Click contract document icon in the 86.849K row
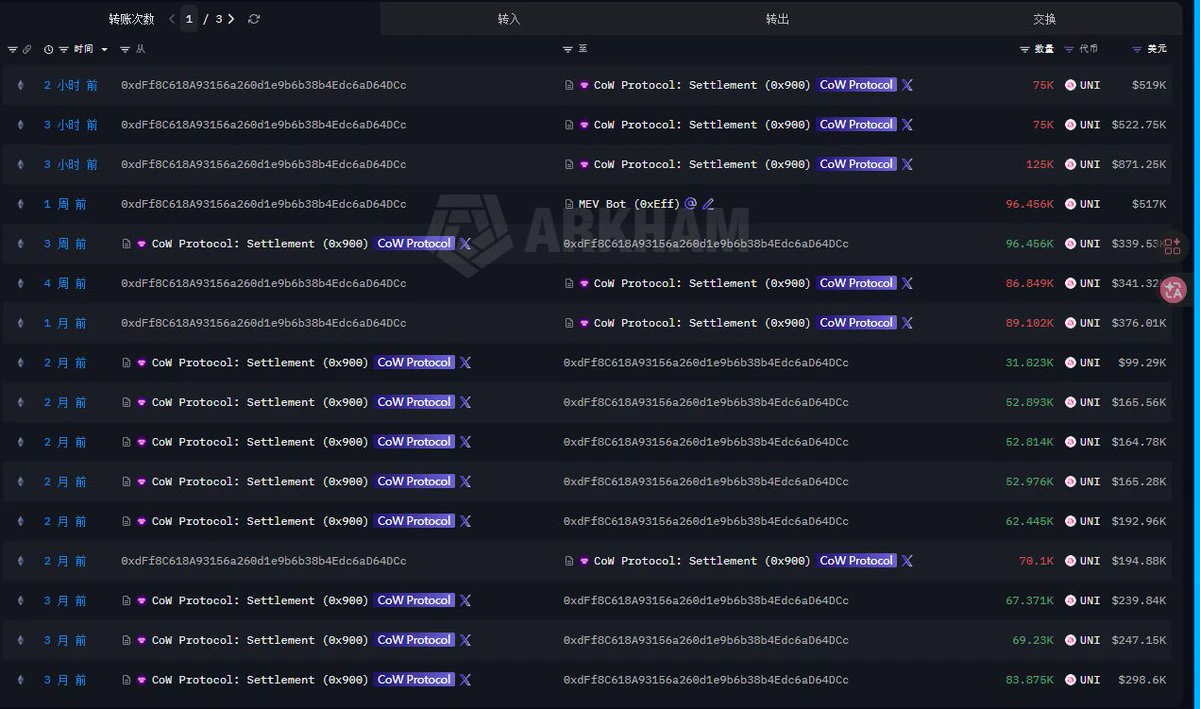Image resolution: width=1200 pixels, height=709 pixels. 569,283
